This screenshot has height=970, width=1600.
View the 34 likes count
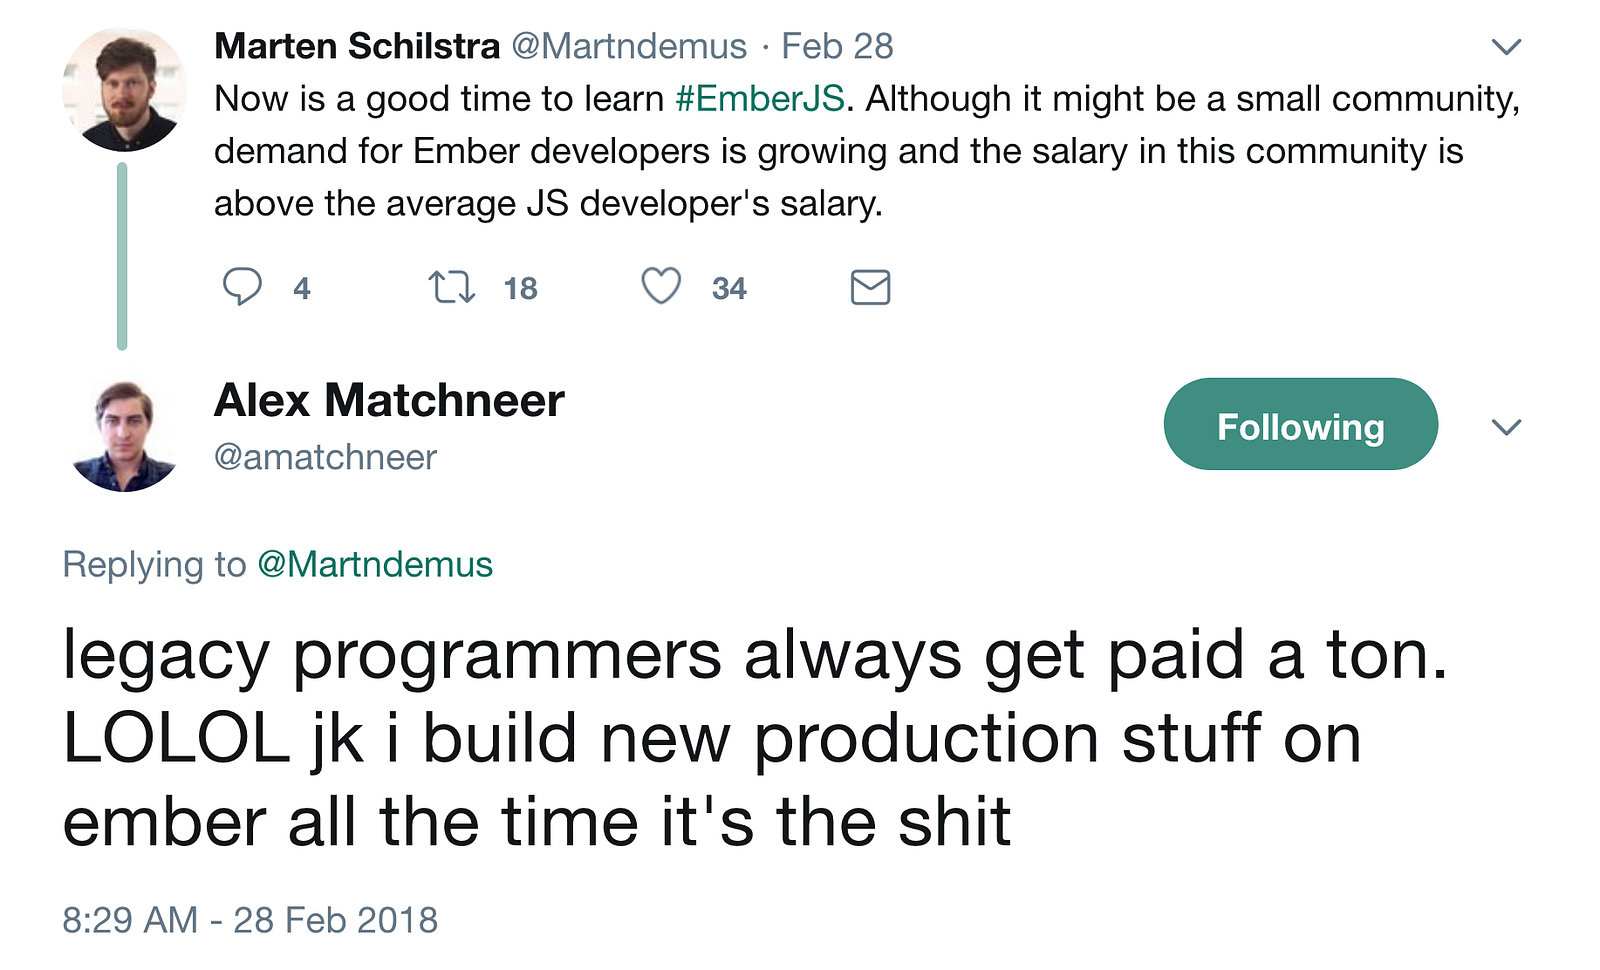729,289
